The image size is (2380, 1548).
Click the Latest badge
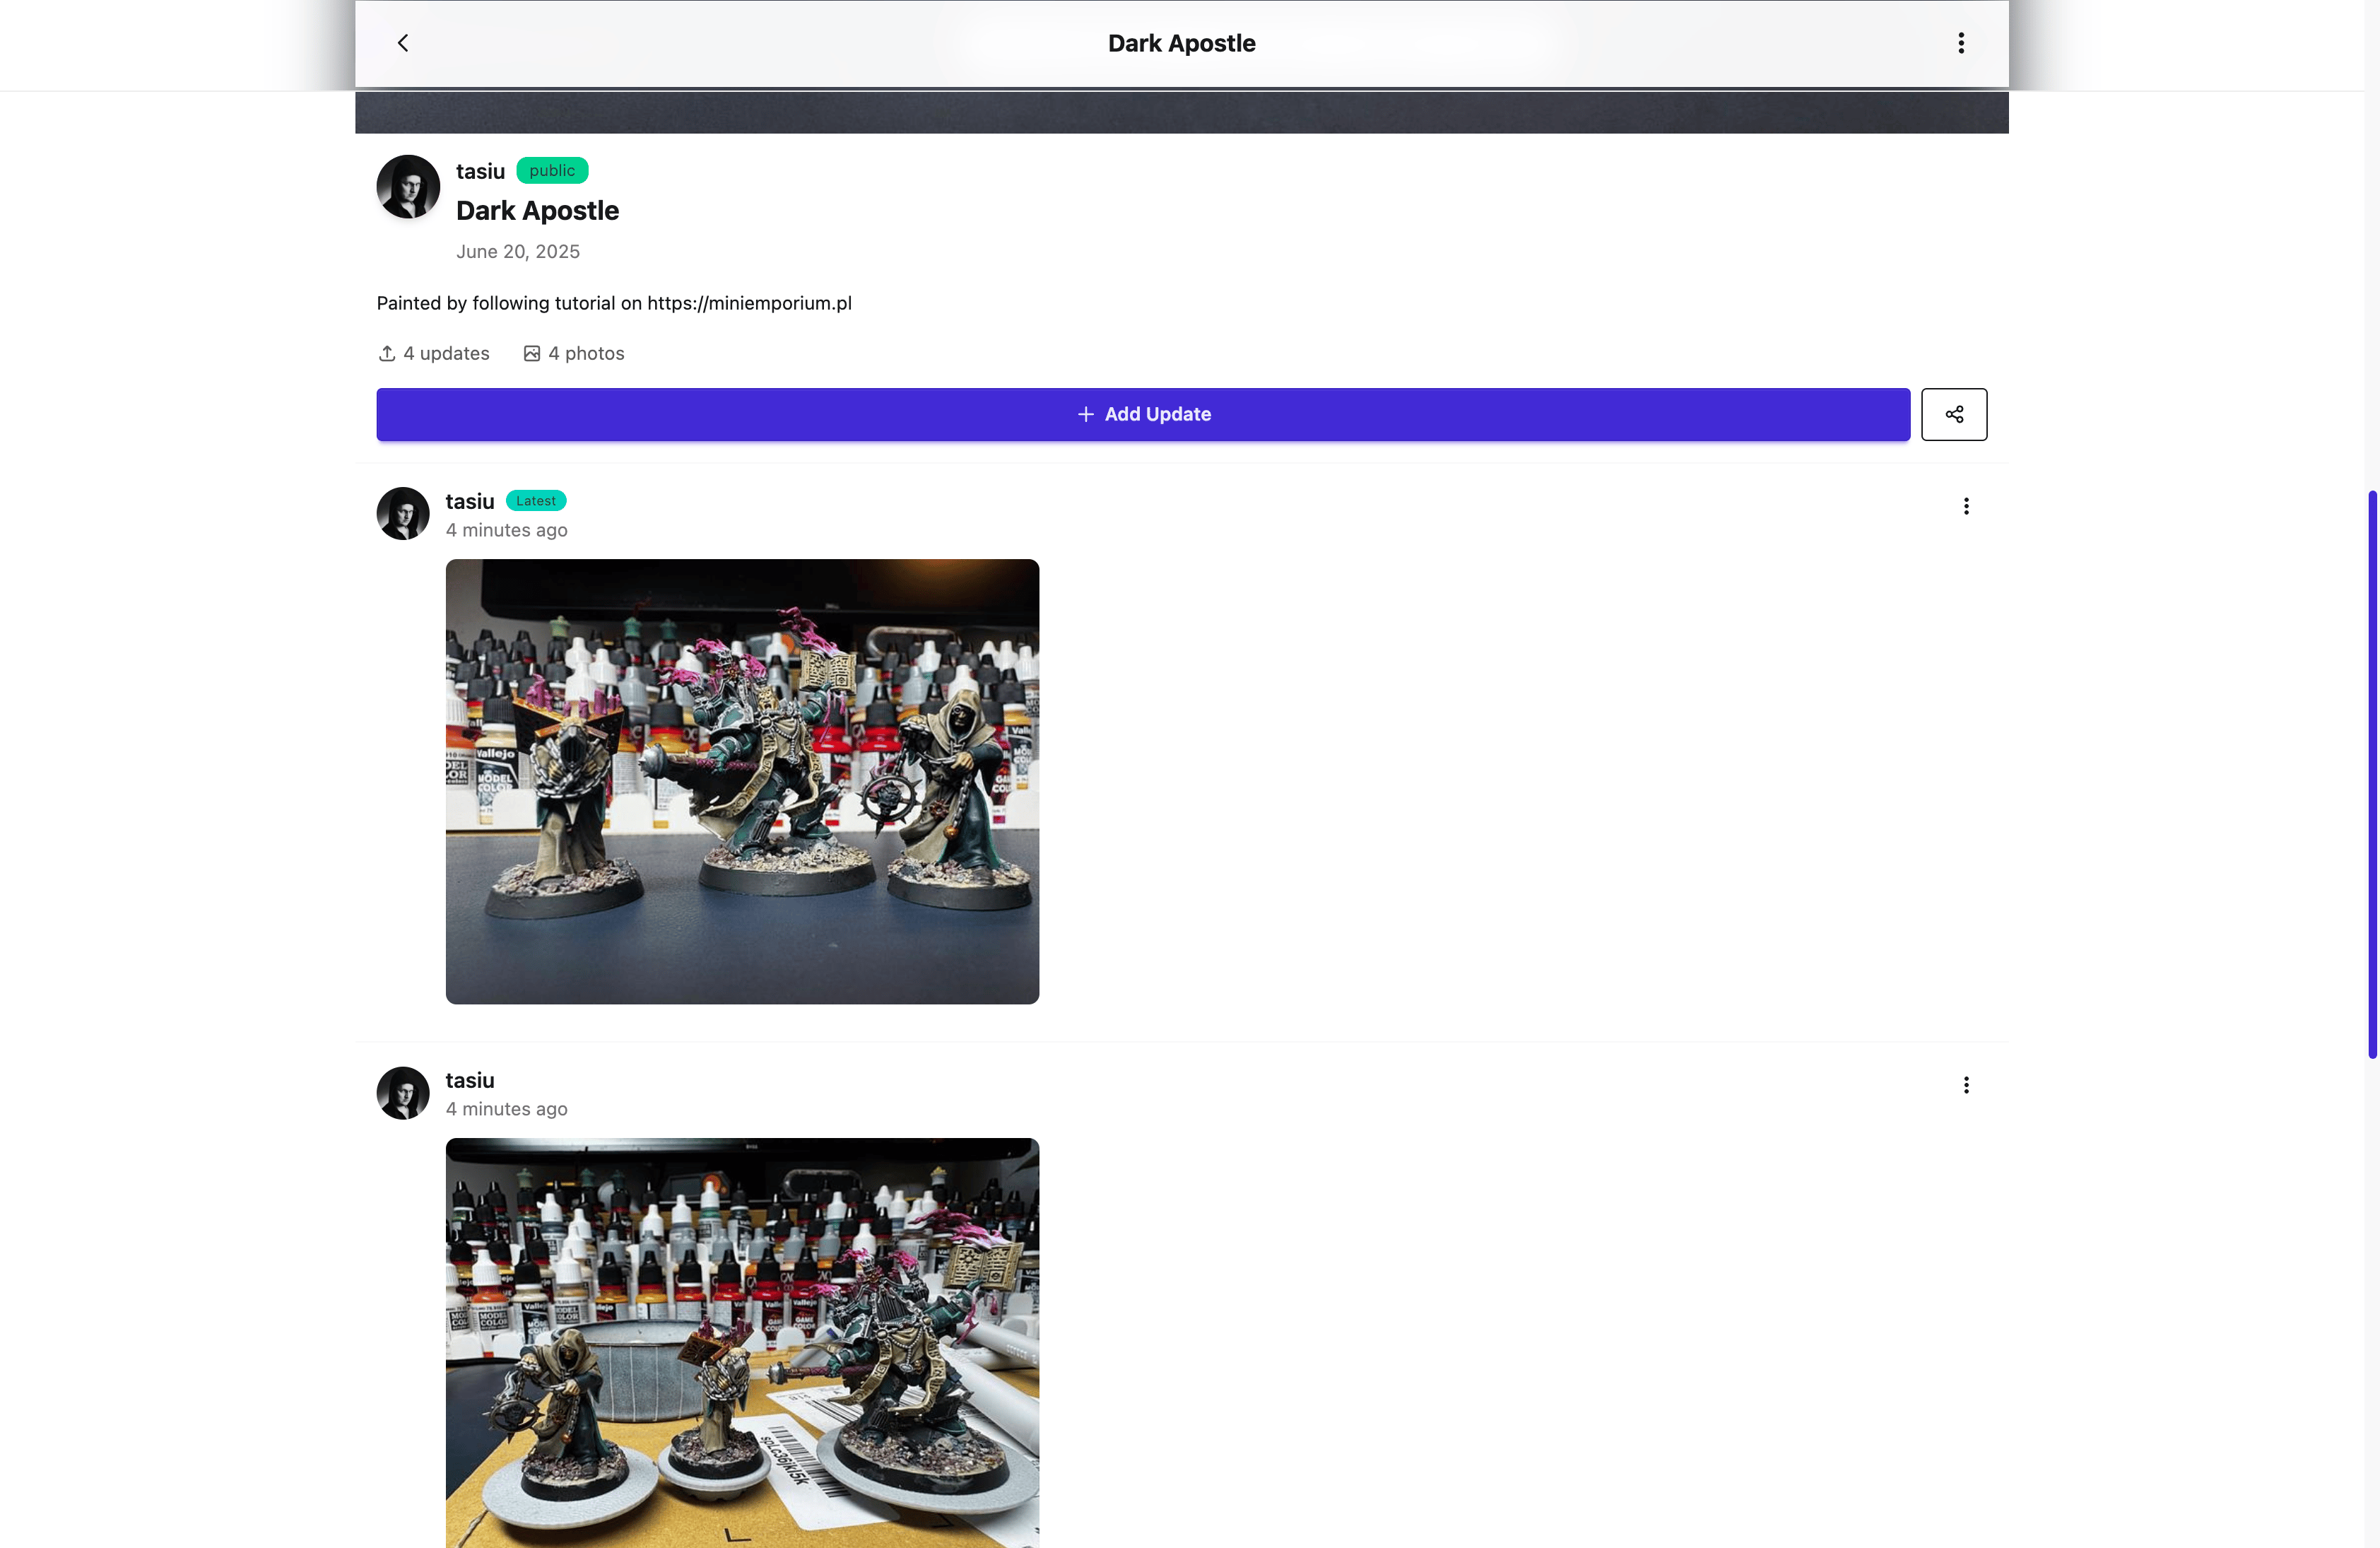coord(536,501)
